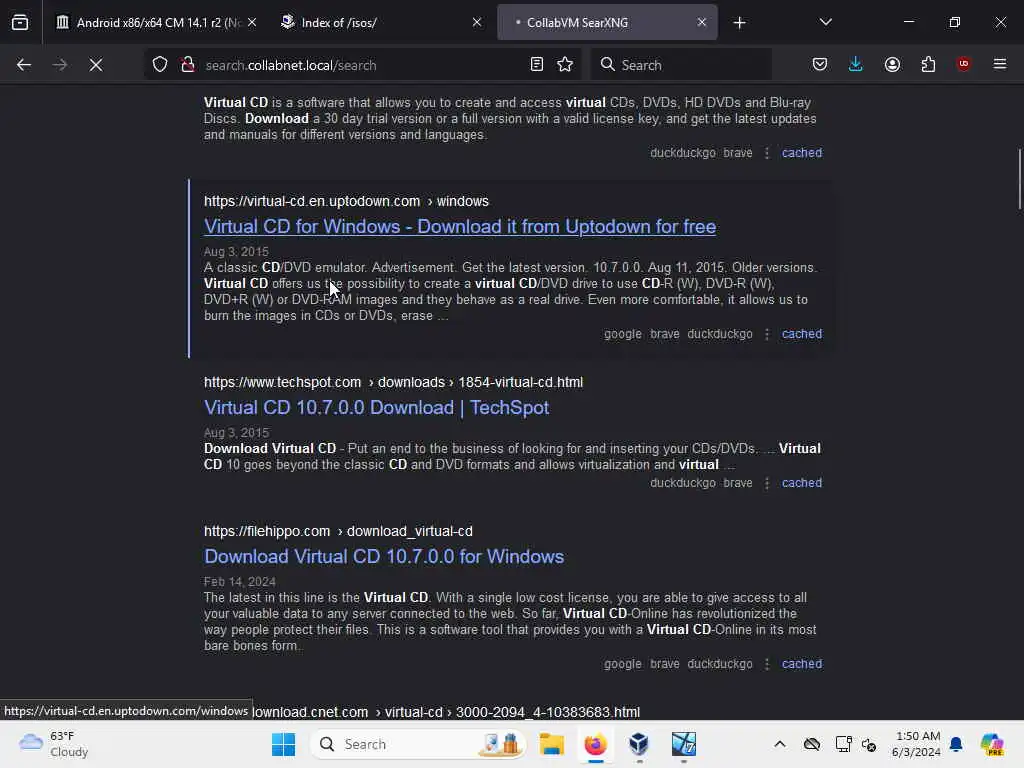The height and width of the screenshot is (768, 1024).
Task: Open uBlock Origin extension icon
Action: pos(963,64)
